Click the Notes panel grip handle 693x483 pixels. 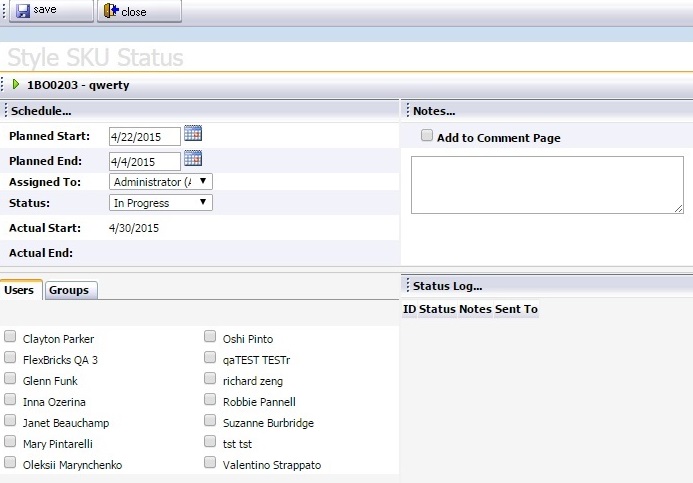407,110
